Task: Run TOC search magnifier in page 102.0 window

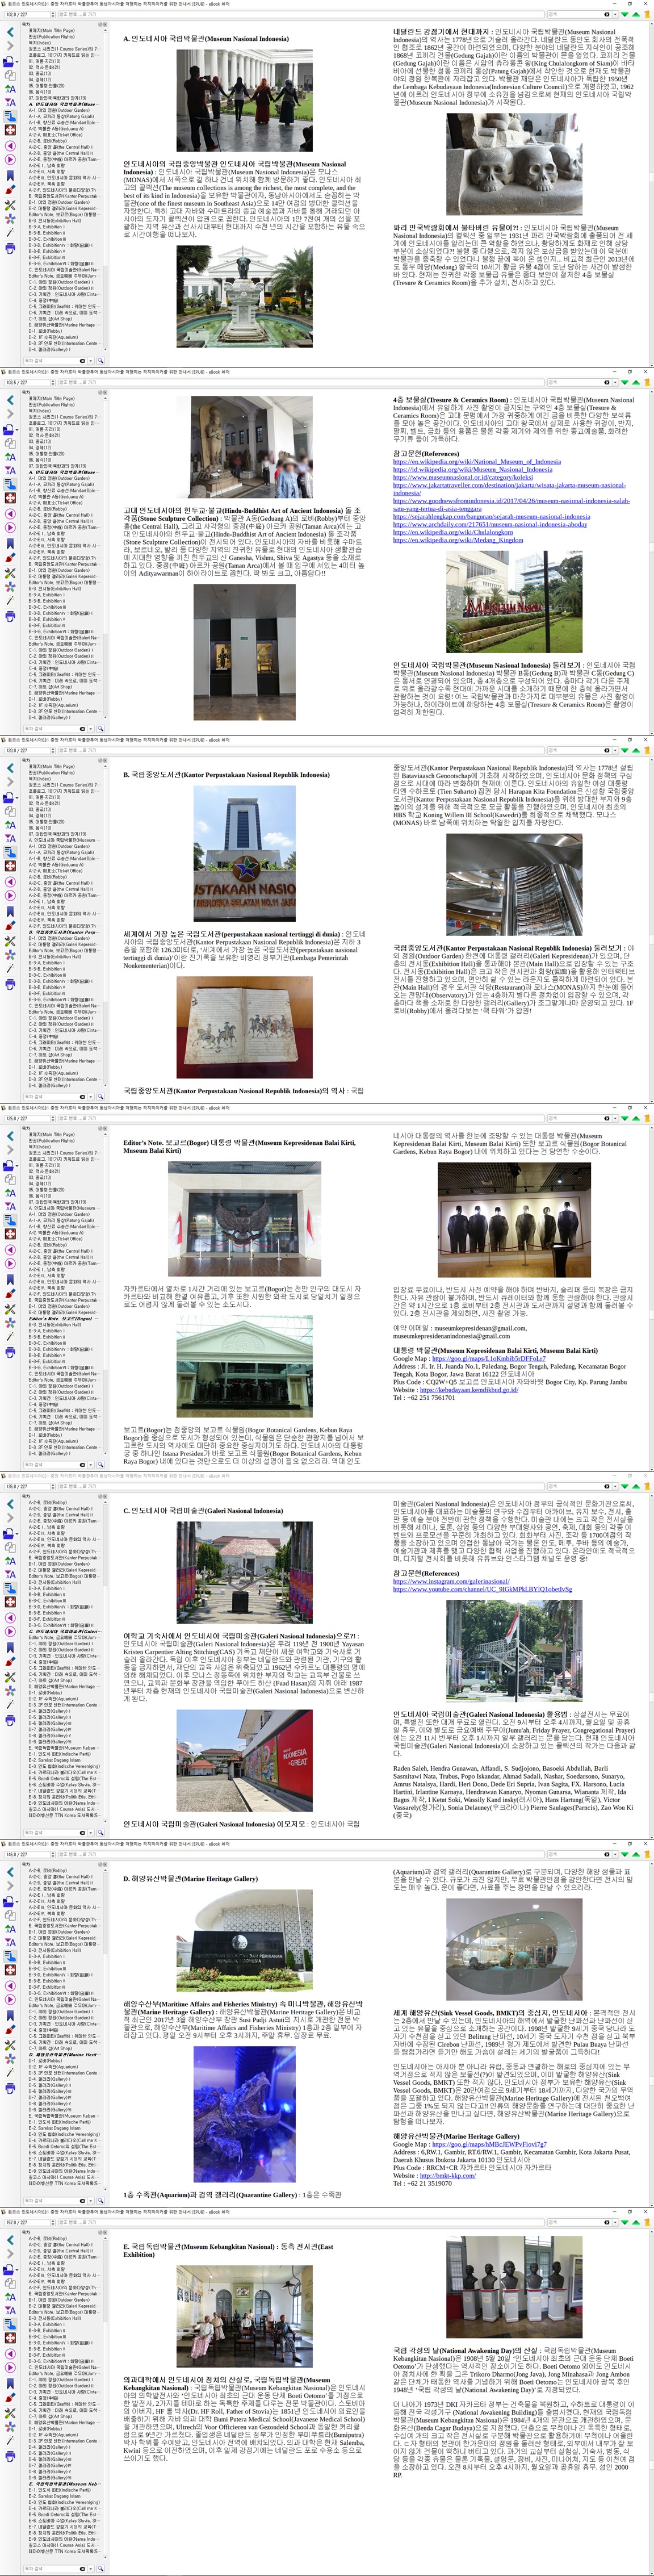Action: click(101, 361)
